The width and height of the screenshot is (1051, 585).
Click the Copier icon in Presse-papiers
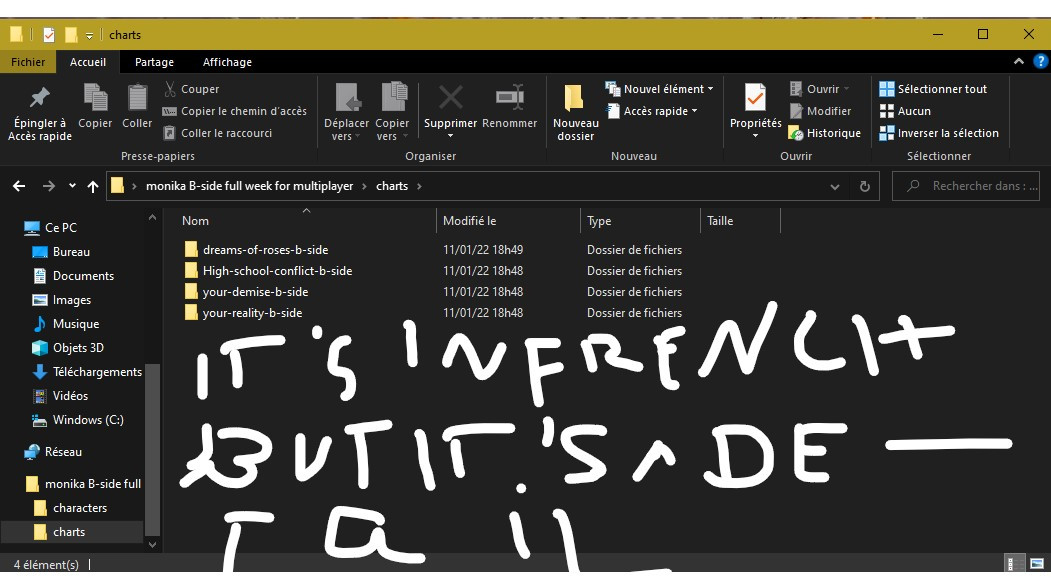(x=95, y=98)
